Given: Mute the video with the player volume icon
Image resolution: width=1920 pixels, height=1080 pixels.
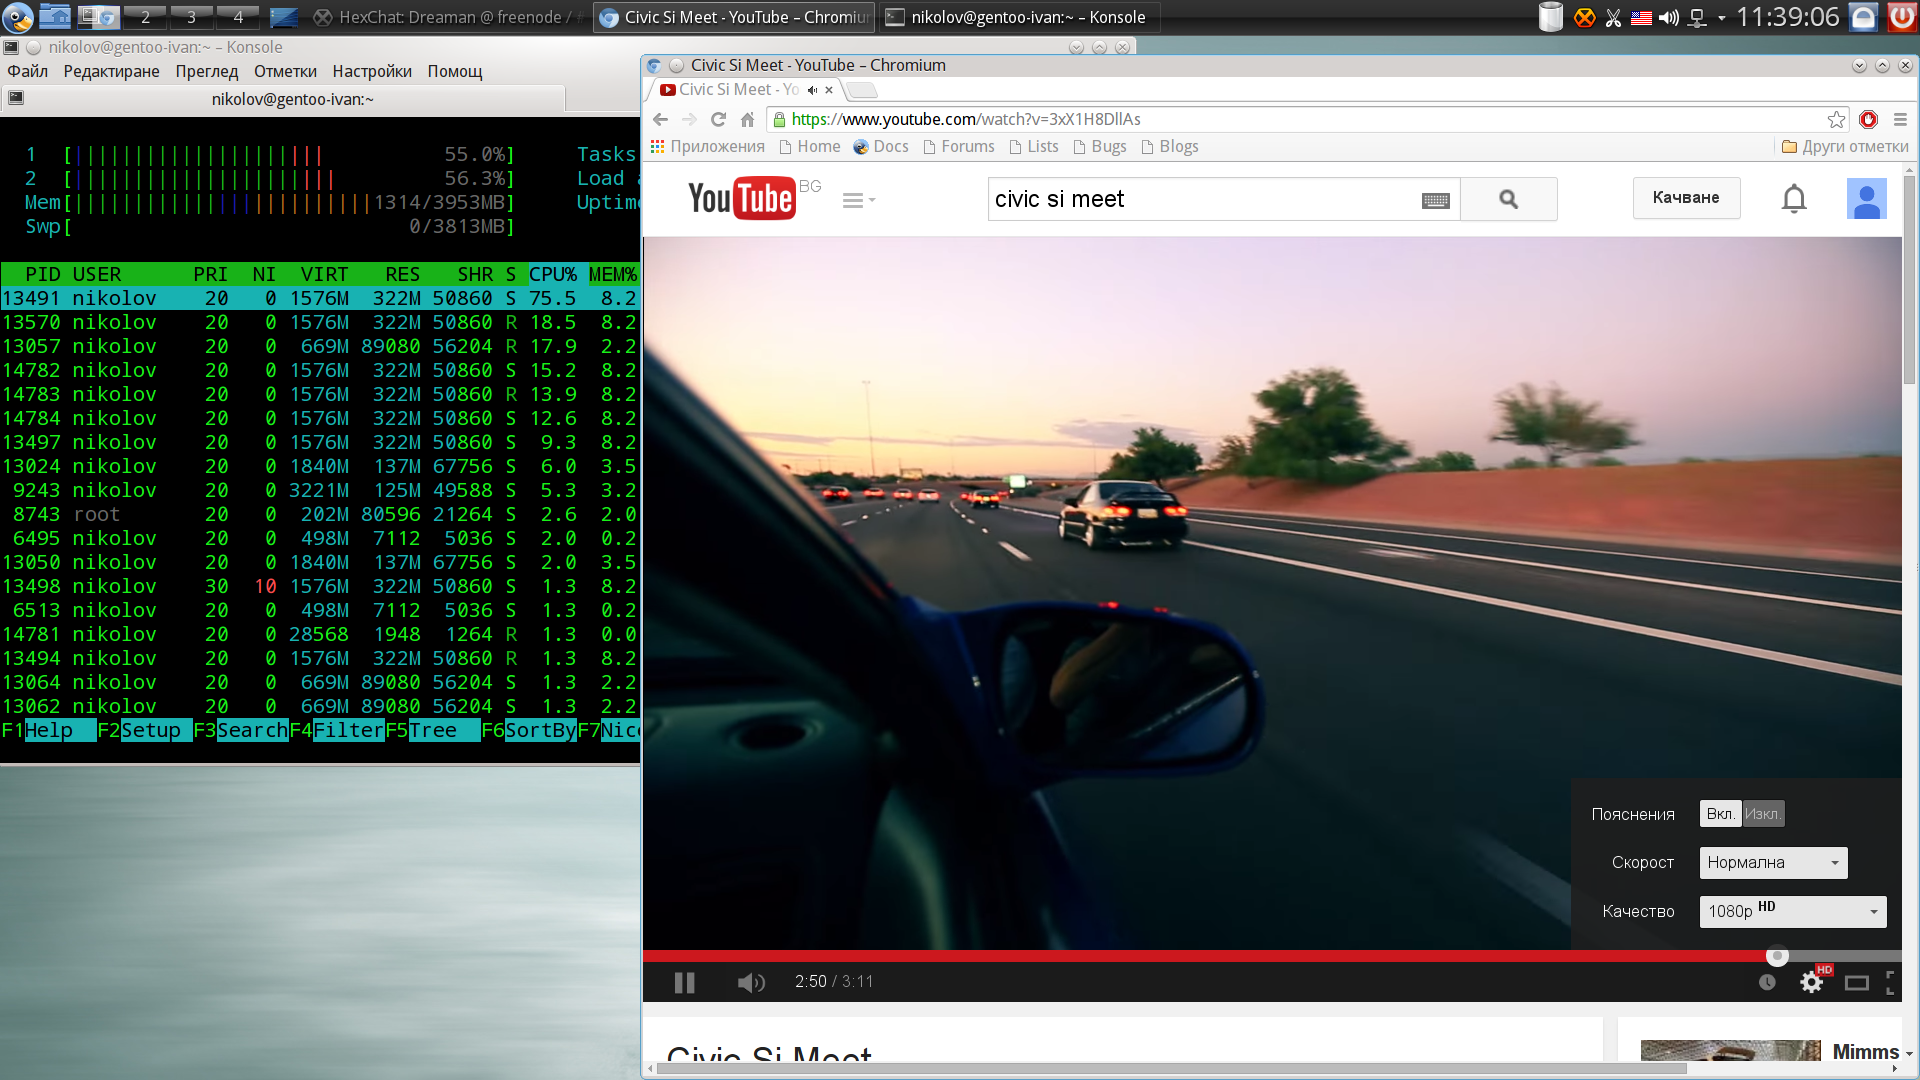Looking at the screenshot, I should 751,983.
